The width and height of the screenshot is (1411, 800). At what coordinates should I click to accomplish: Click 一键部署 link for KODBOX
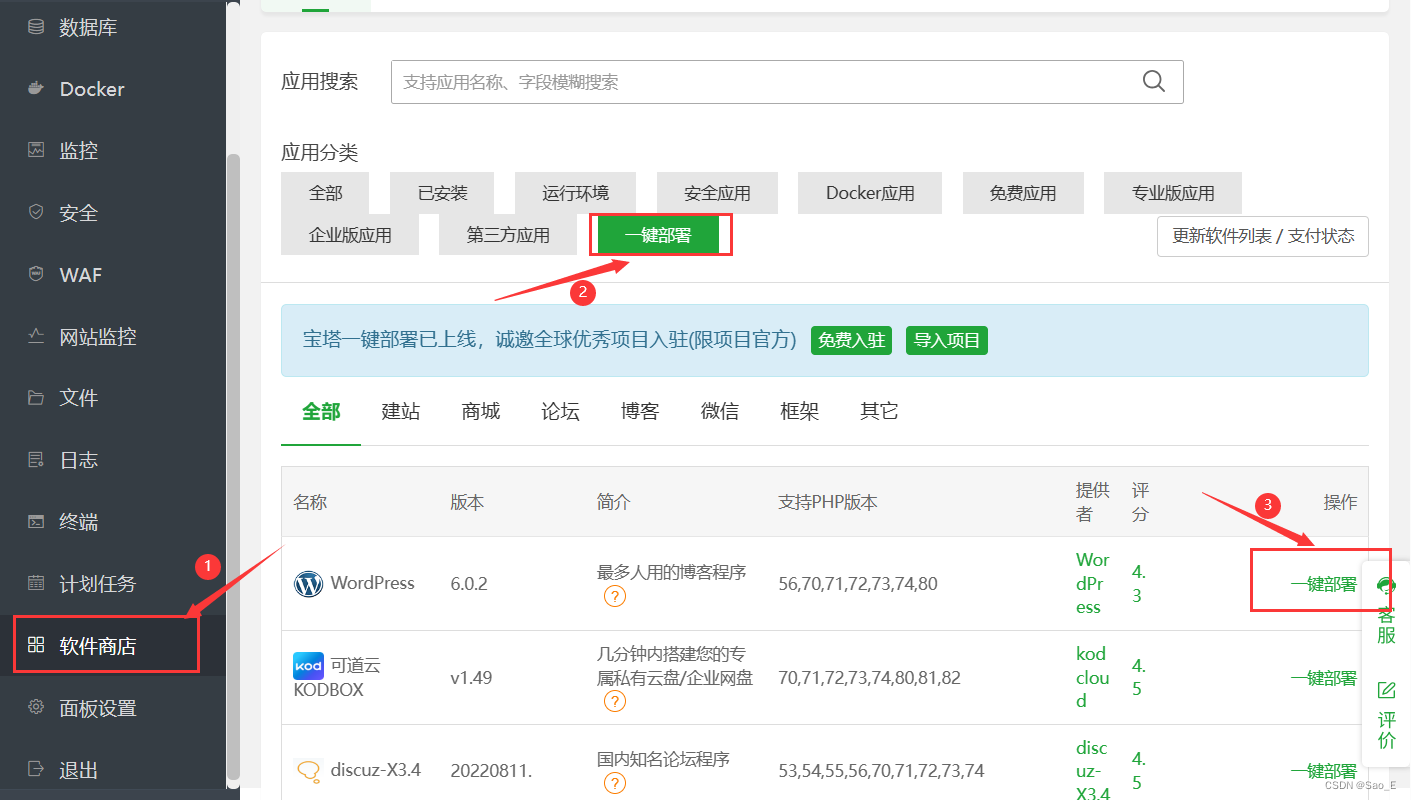(1324, 678)
